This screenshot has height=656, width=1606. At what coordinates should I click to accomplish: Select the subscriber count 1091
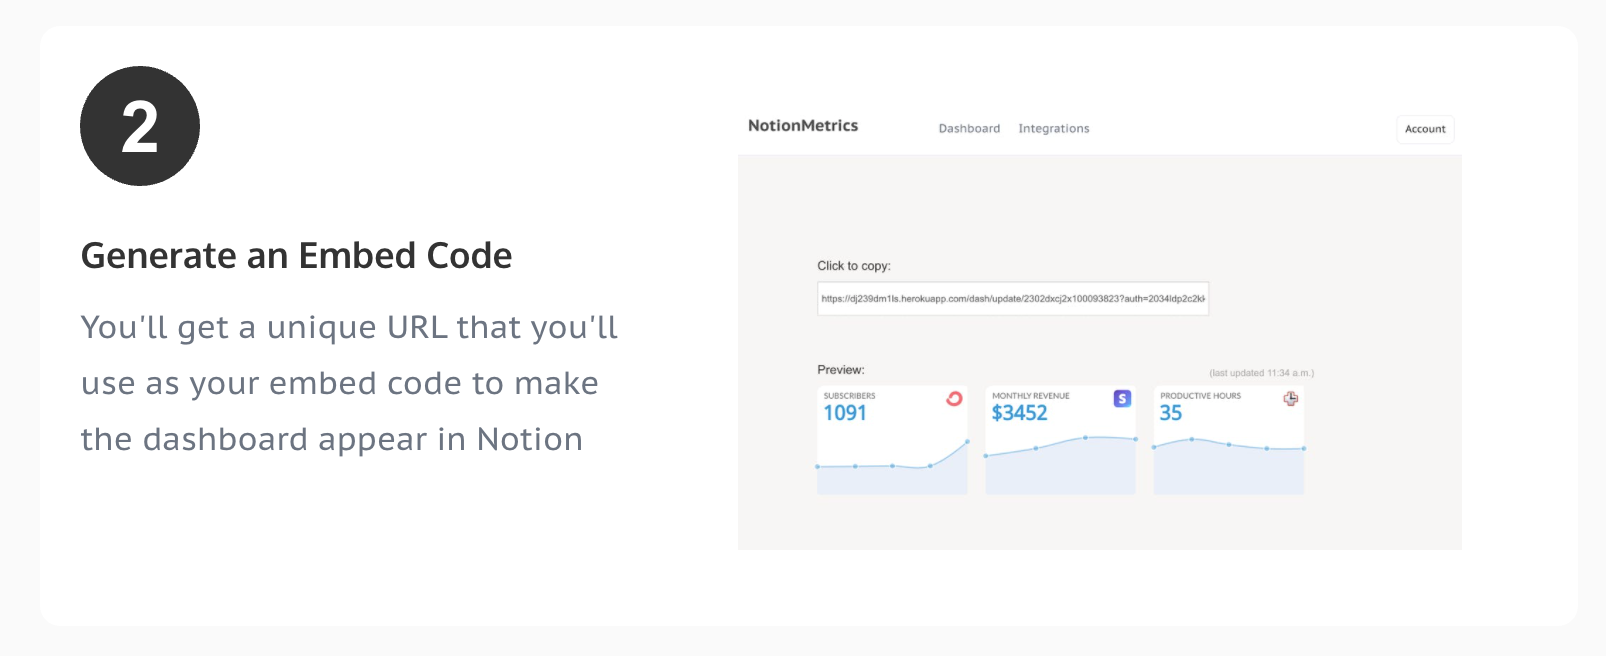pos(846,412)
